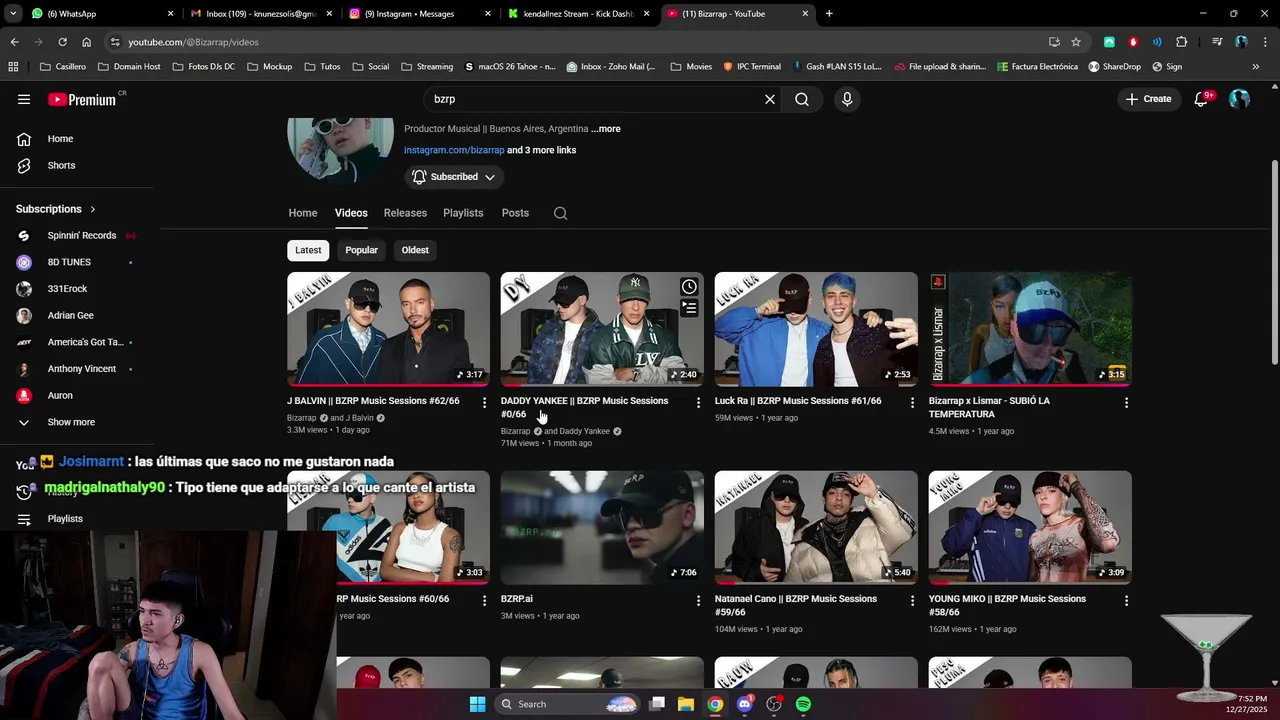
Task: Click the search magnifier button
Action: [x=802, y=99]
